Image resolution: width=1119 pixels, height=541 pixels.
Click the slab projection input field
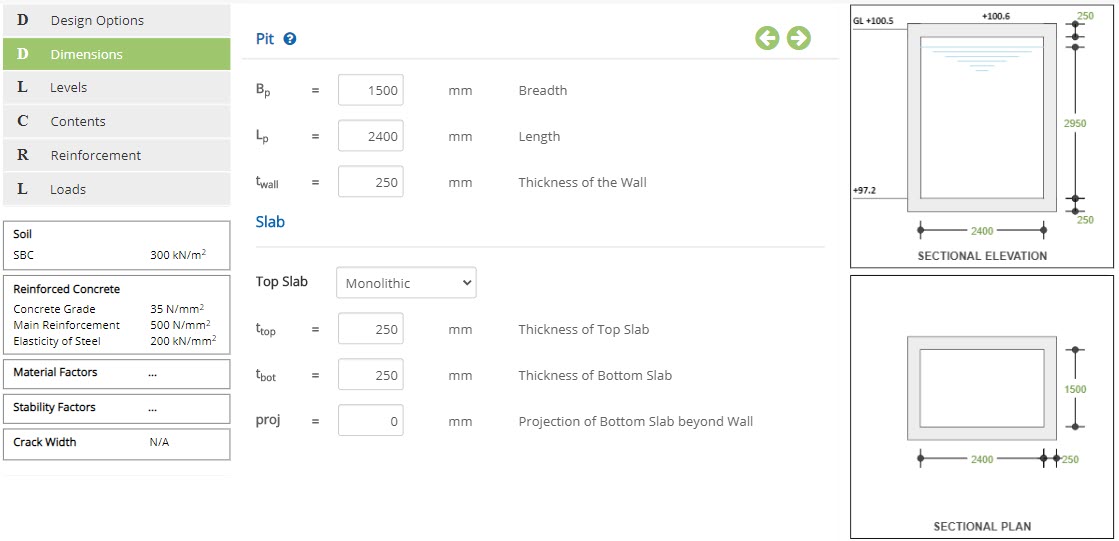(370, 420)
